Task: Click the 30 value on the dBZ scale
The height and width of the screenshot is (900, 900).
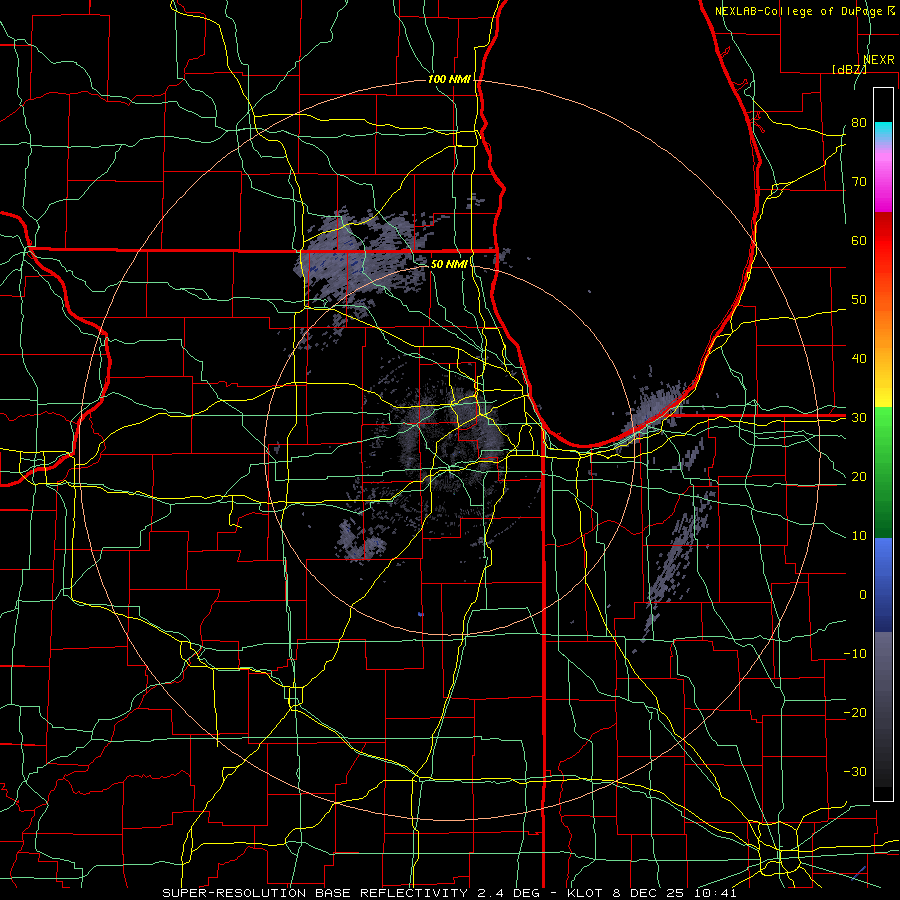Action: (859, 418)
